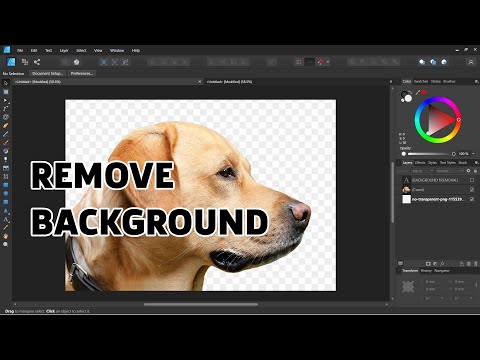Open the Stroke panel tab

click(436, 81)
